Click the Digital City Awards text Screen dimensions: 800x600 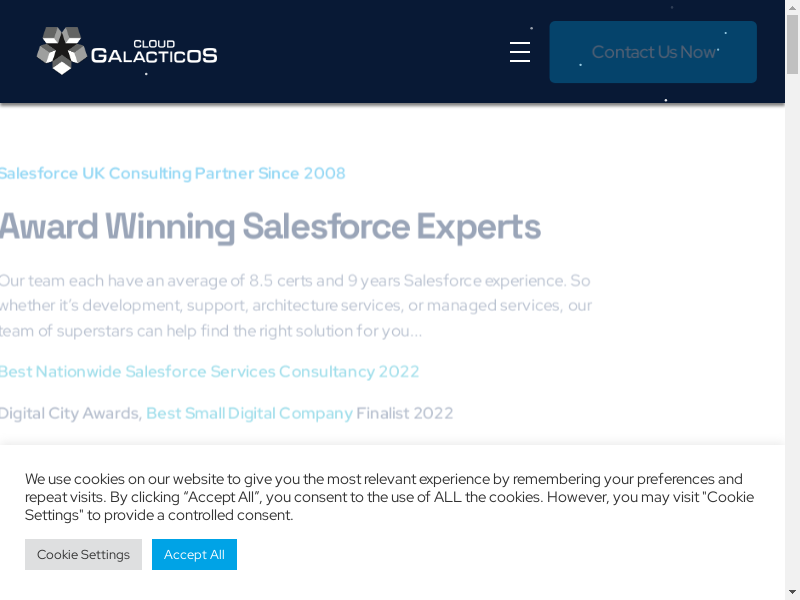pyautogui.click(x=70, y=413)
